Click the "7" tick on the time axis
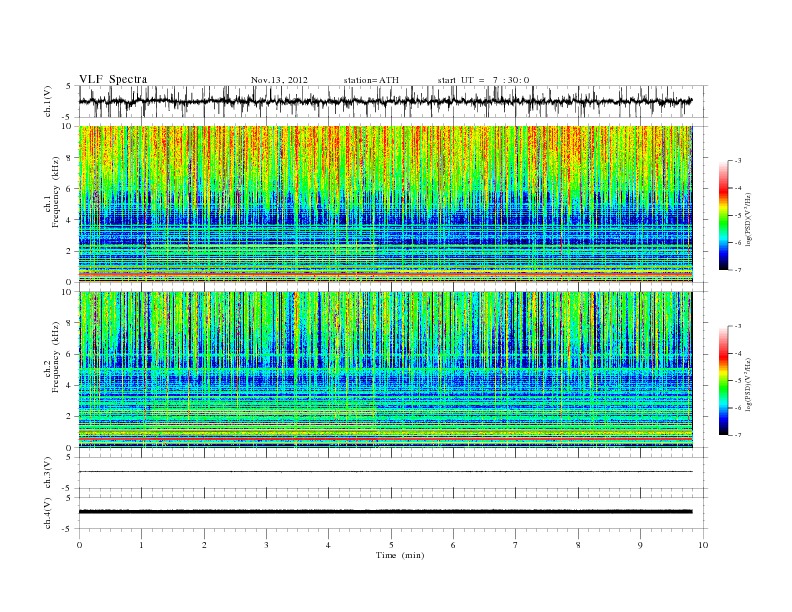Screen dimensions: 792x612 (516, 545)
